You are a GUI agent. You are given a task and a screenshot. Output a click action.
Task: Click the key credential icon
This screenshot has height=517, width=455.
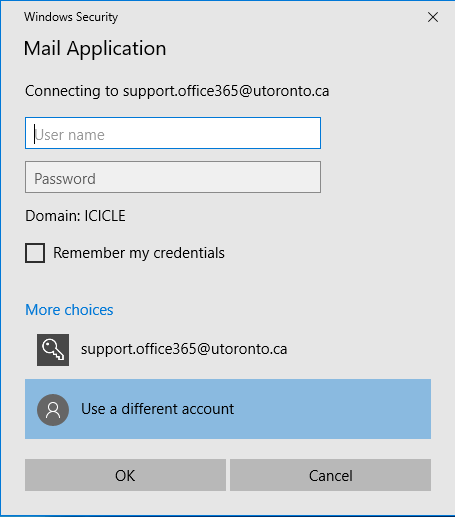click(53, 350)
